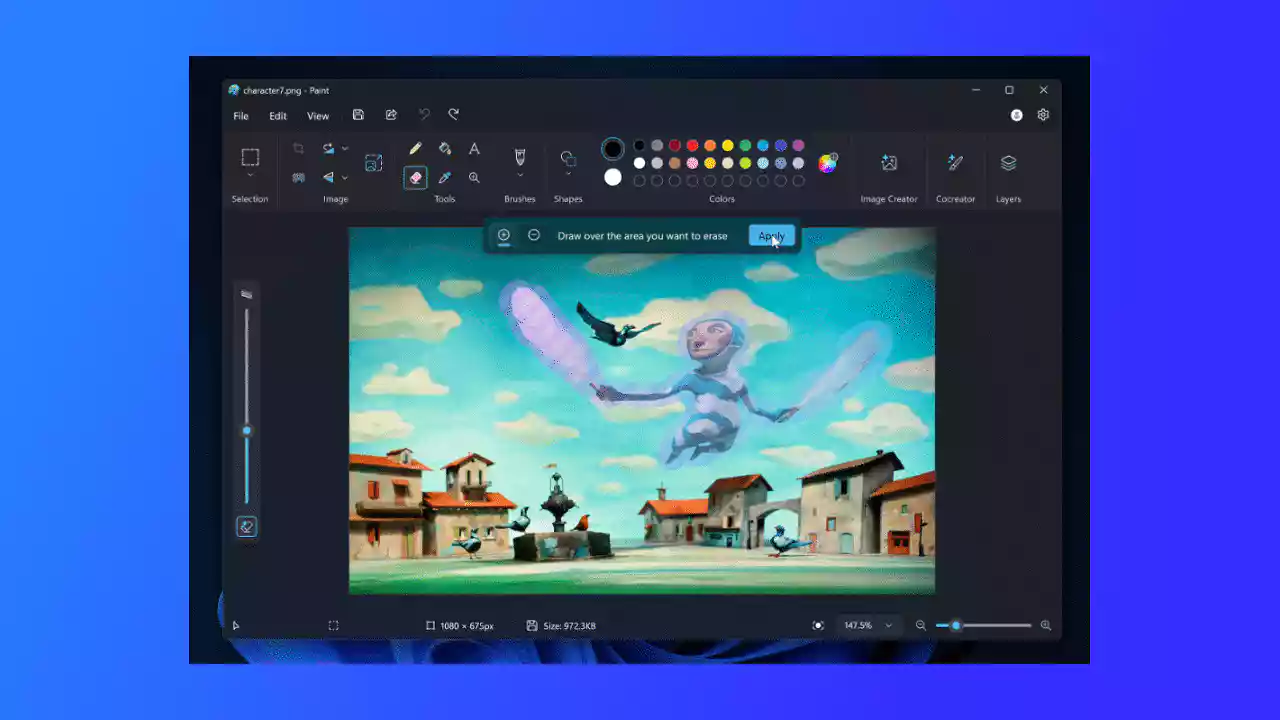Screen dimensions: 1280x720
Task: Click the Undo arrow
Action: click(x=424, y=115)
